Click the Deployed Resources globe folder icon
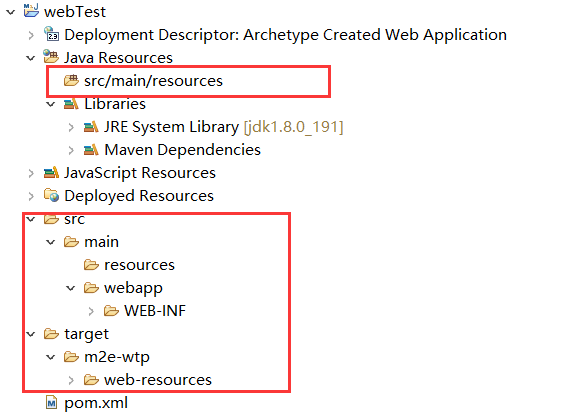This screenshot has width=577, height=416. 51,195
